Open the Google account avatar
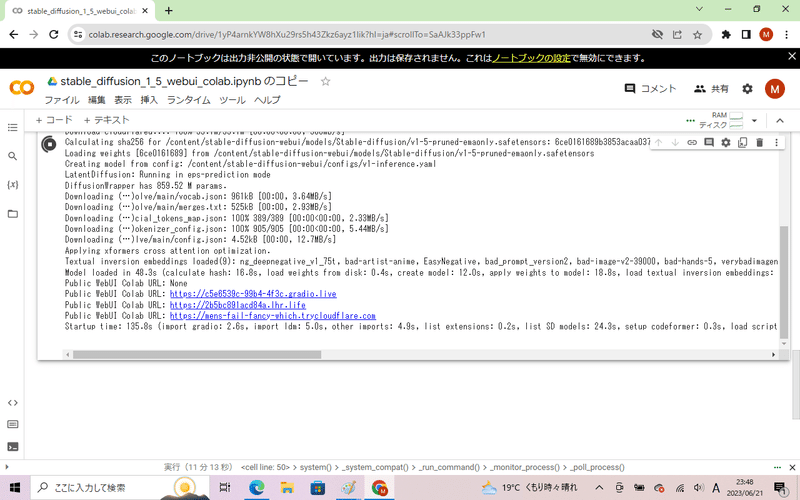Image resolution: width=800 pixels, height=500 pixels. coord(774,89)
